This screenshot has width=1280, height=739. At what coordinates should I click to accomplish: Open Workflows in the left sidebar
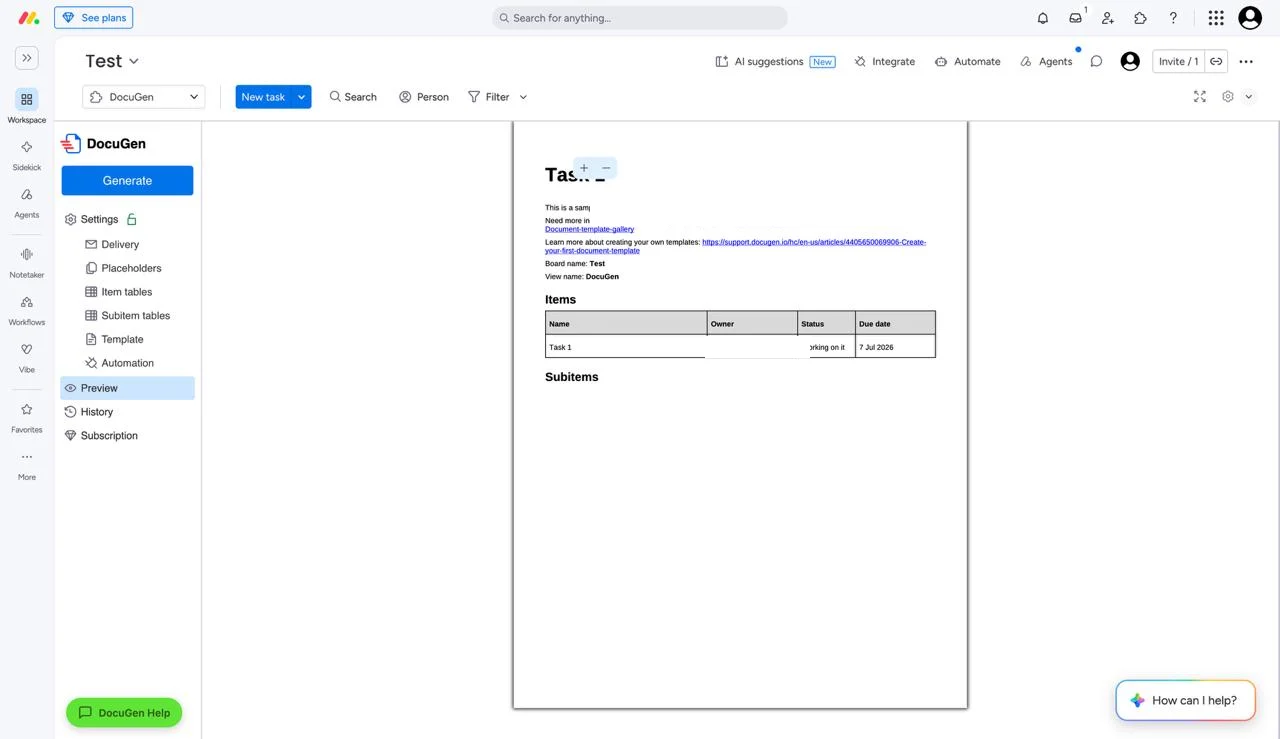[x=27, y=309]
